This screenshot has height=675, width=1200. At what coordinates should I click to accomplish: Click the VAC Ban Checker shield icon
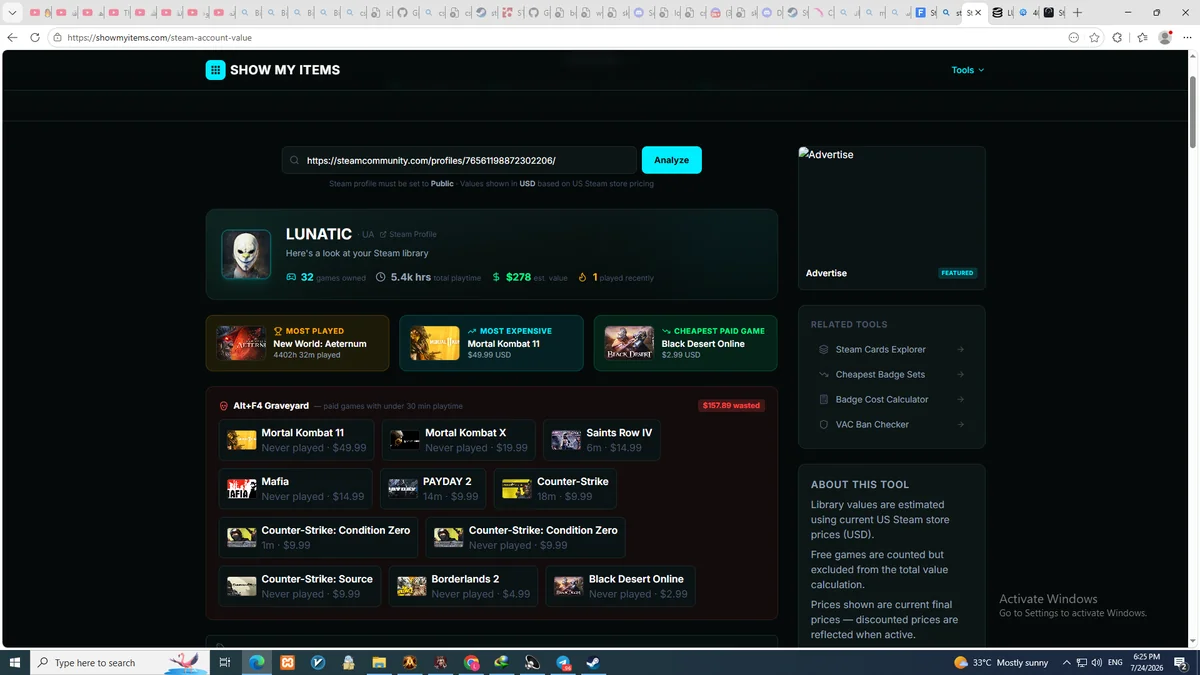pos(824,424)
